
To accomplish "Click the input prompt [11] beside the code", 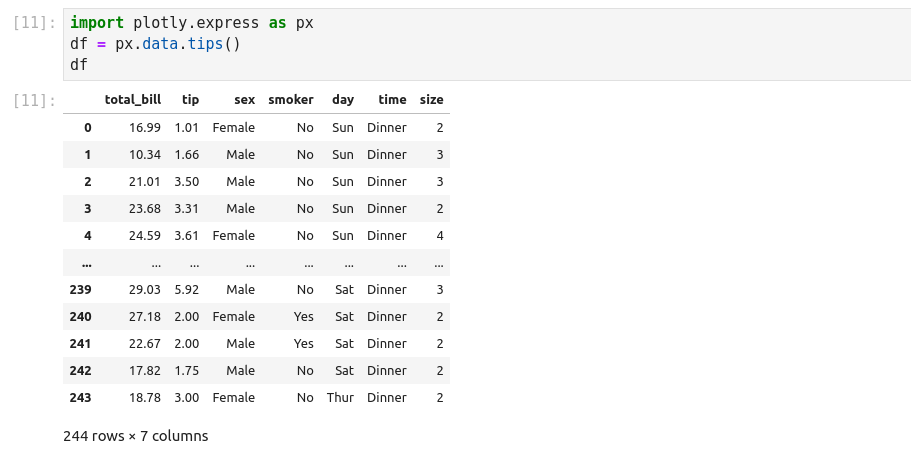I will point(36,23).
